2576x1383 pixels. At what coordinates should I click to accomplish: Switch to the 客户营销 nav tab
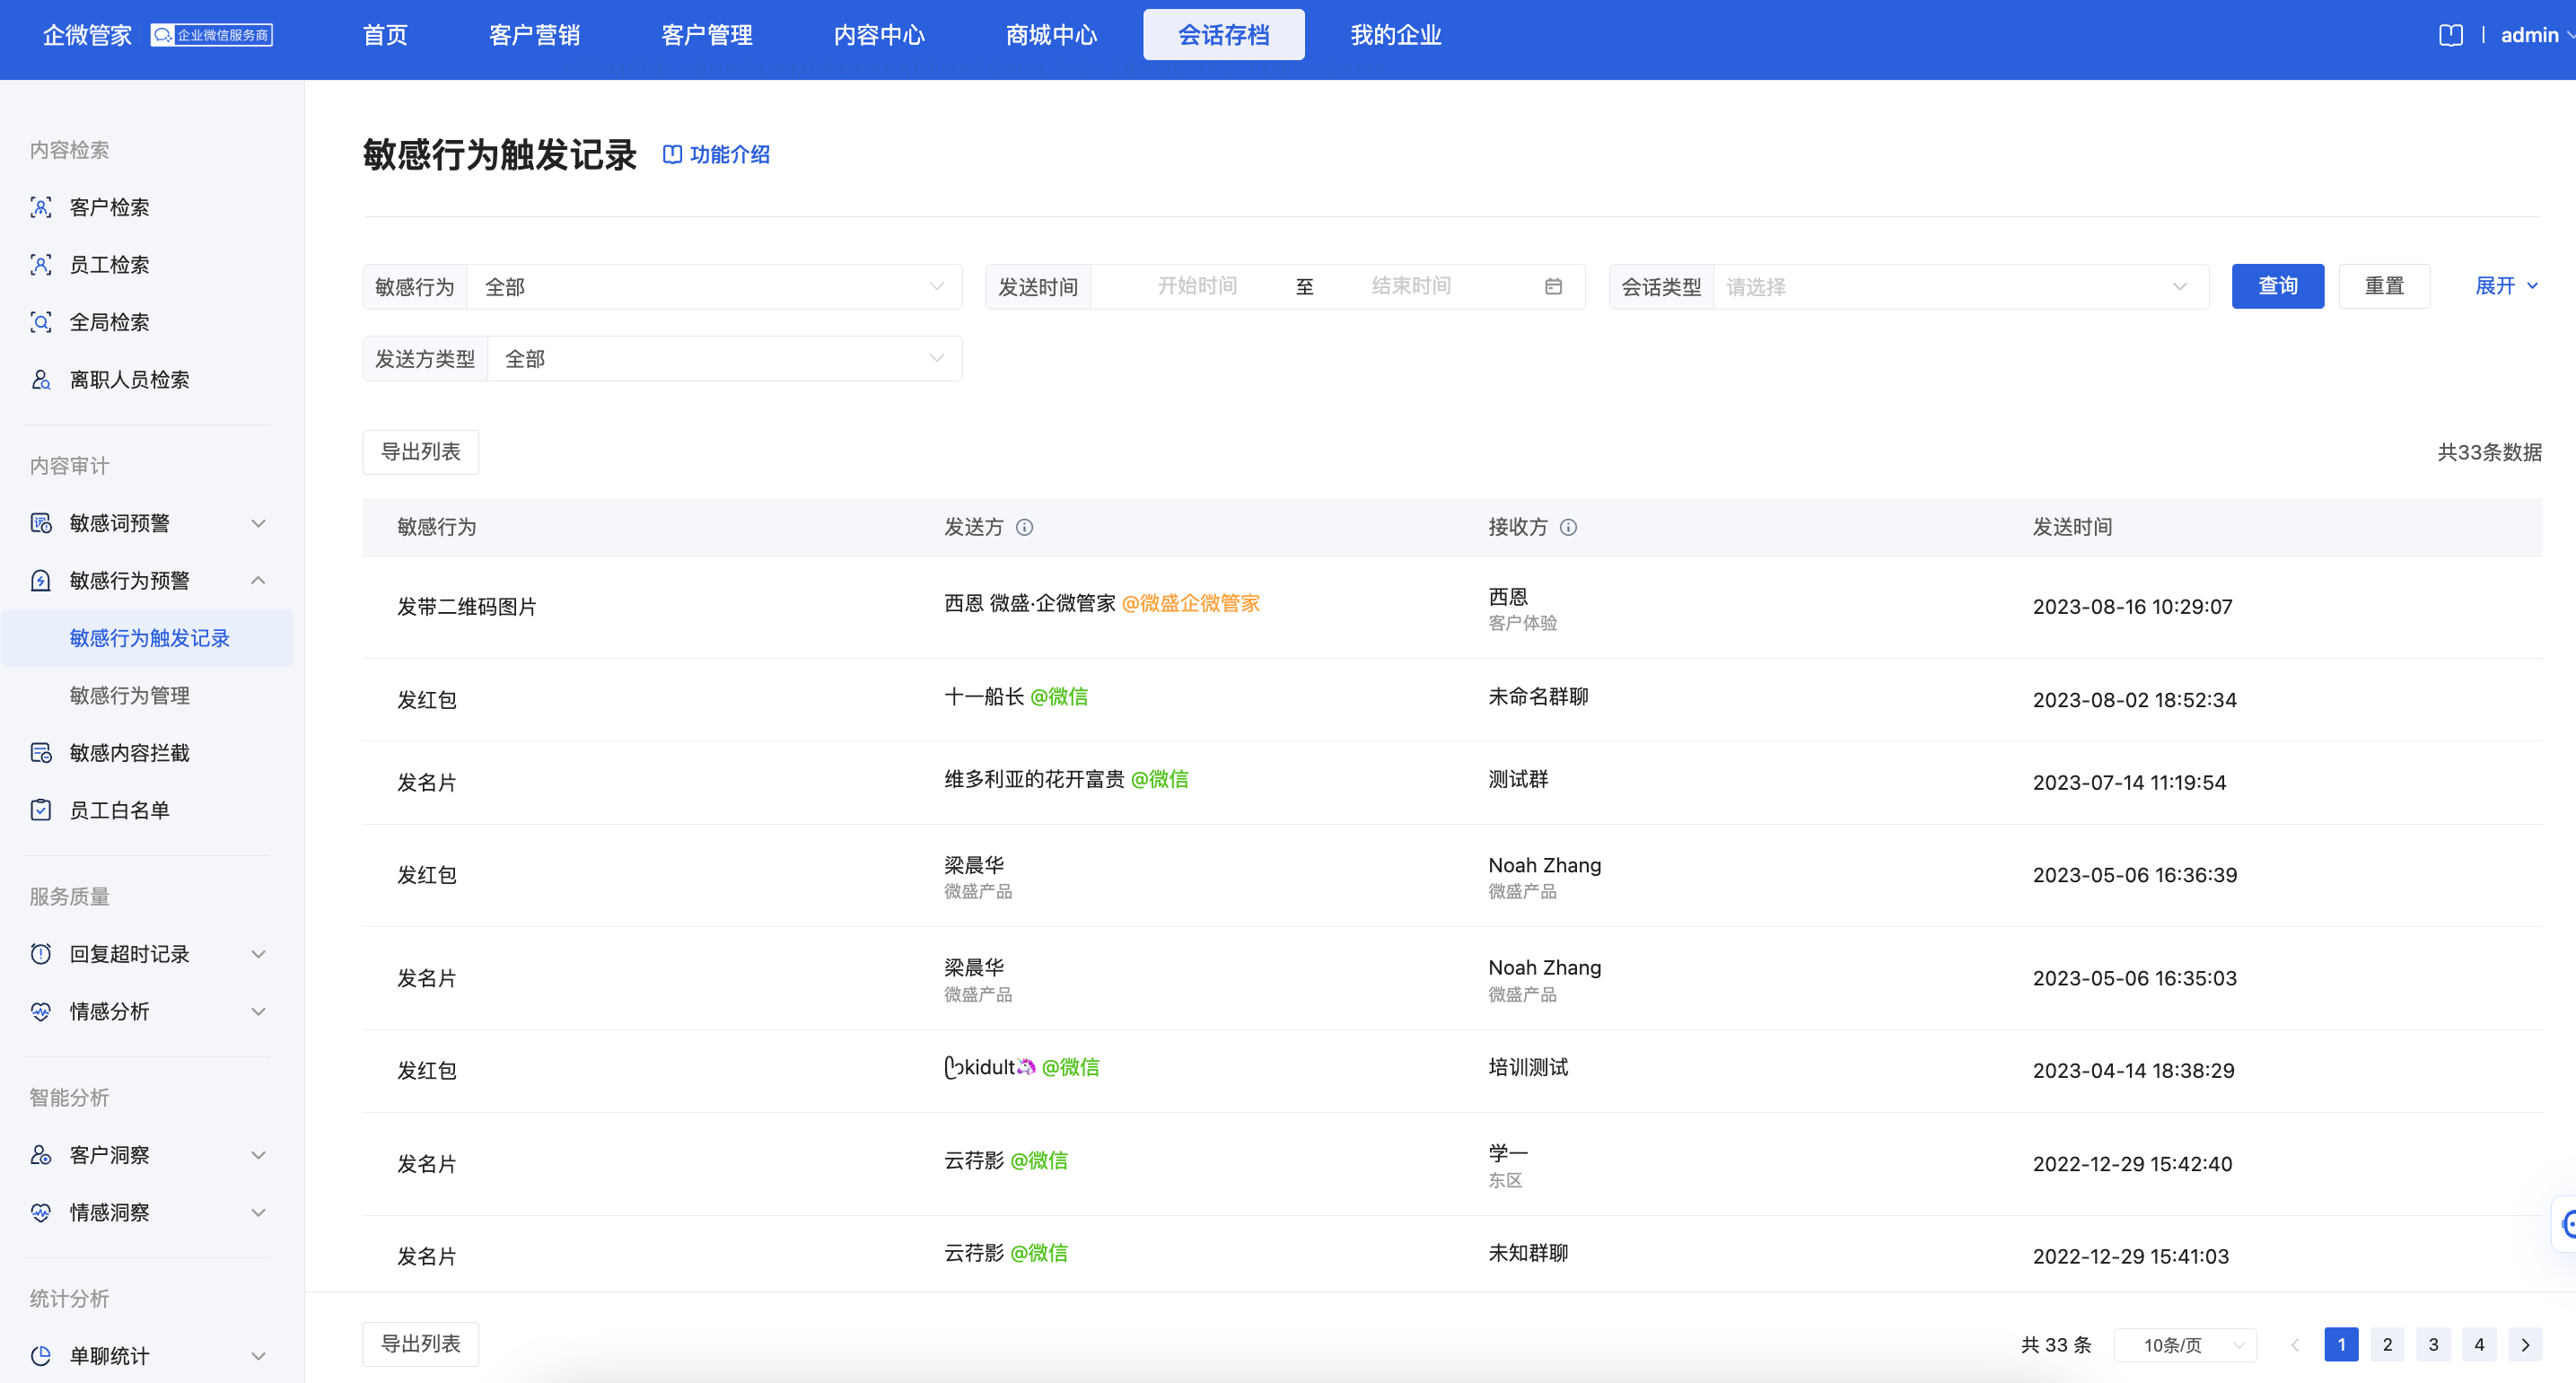pos(534,35)
